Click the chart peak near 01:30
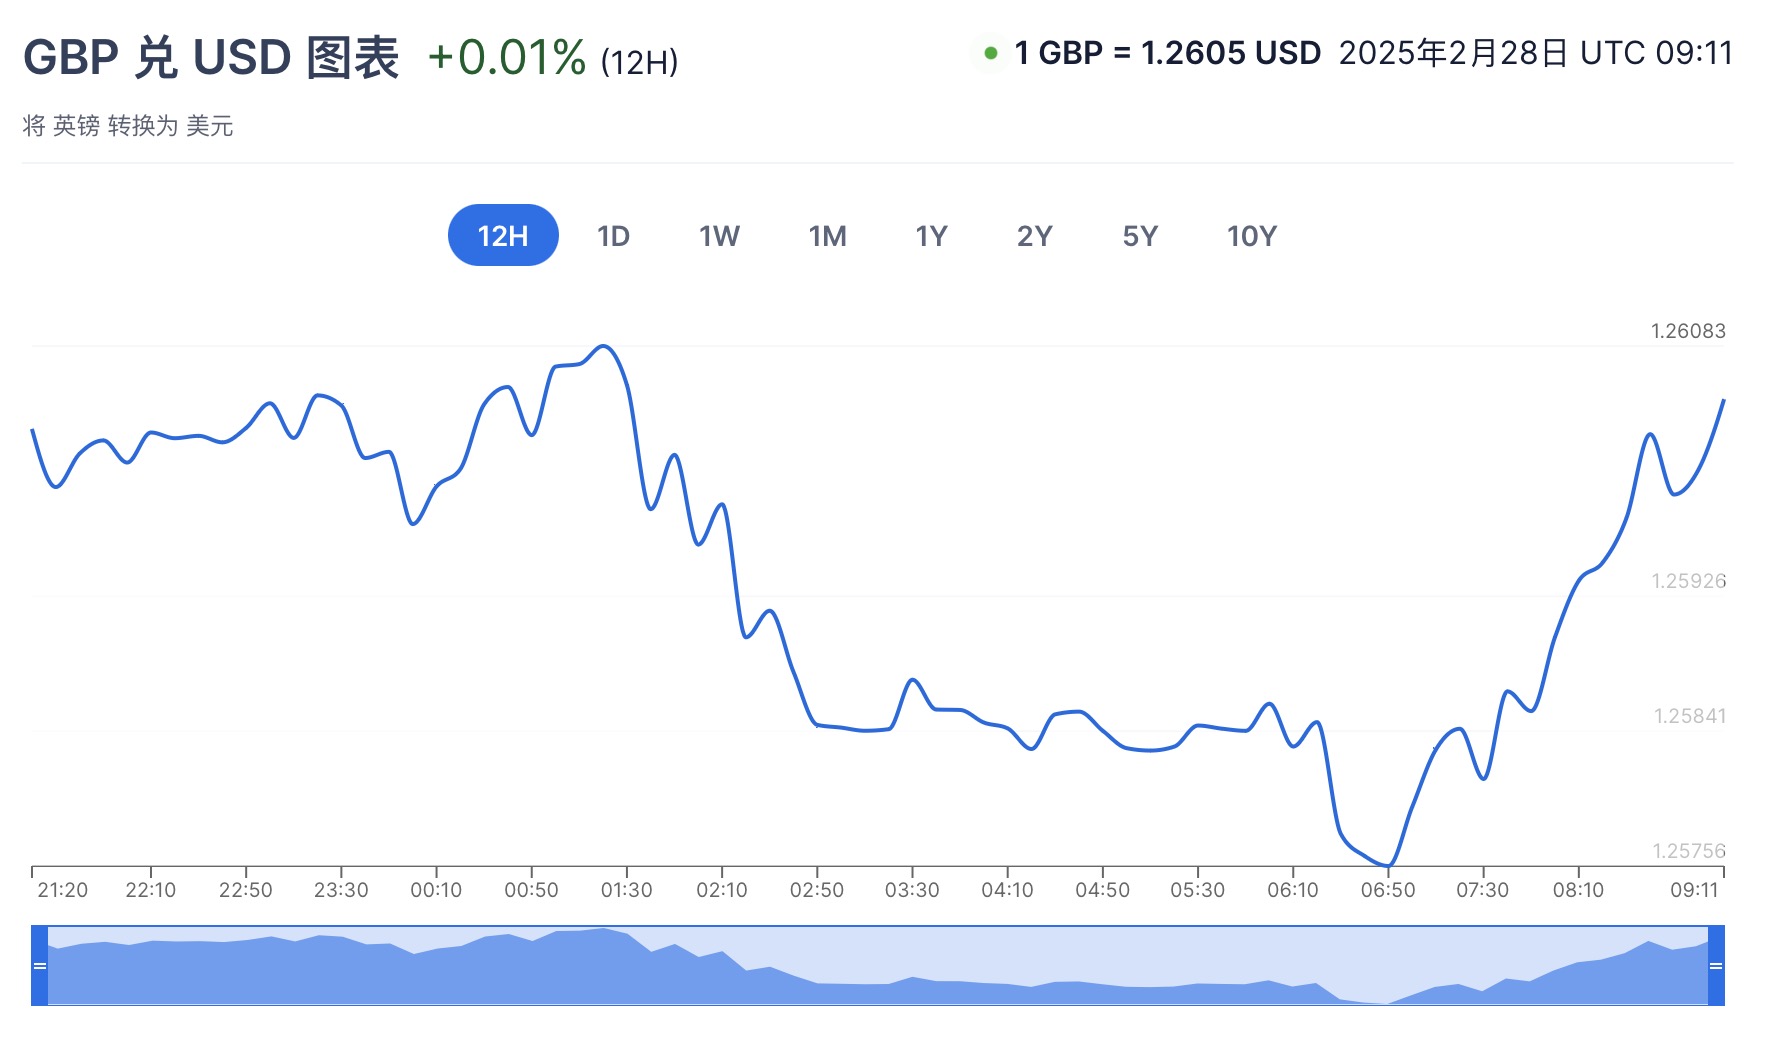 (604, 347)
